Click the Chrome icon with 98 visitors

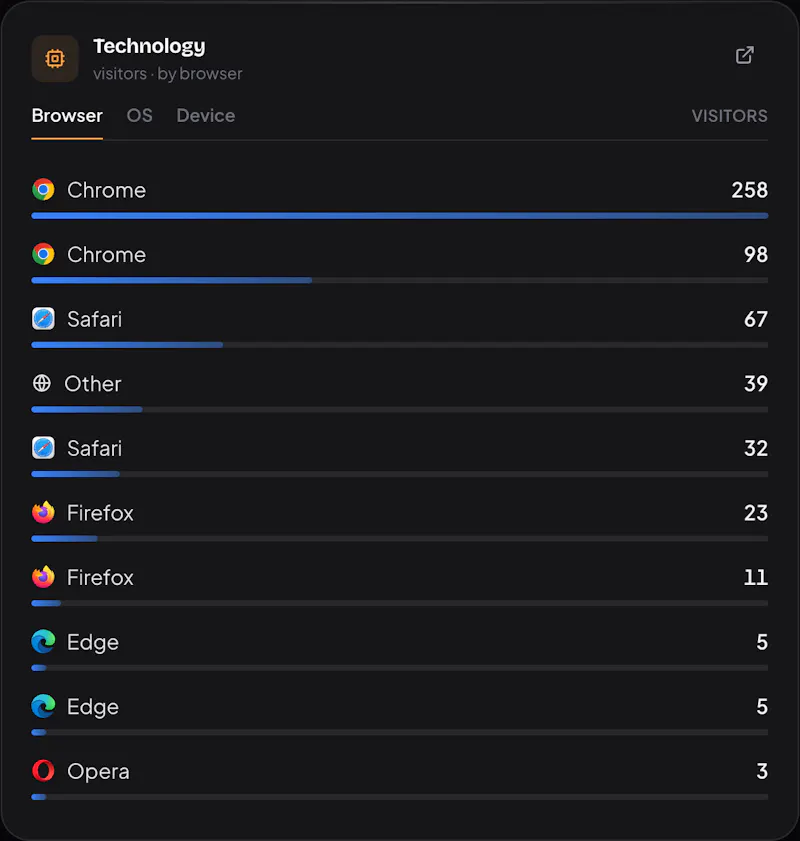point(43,254)
